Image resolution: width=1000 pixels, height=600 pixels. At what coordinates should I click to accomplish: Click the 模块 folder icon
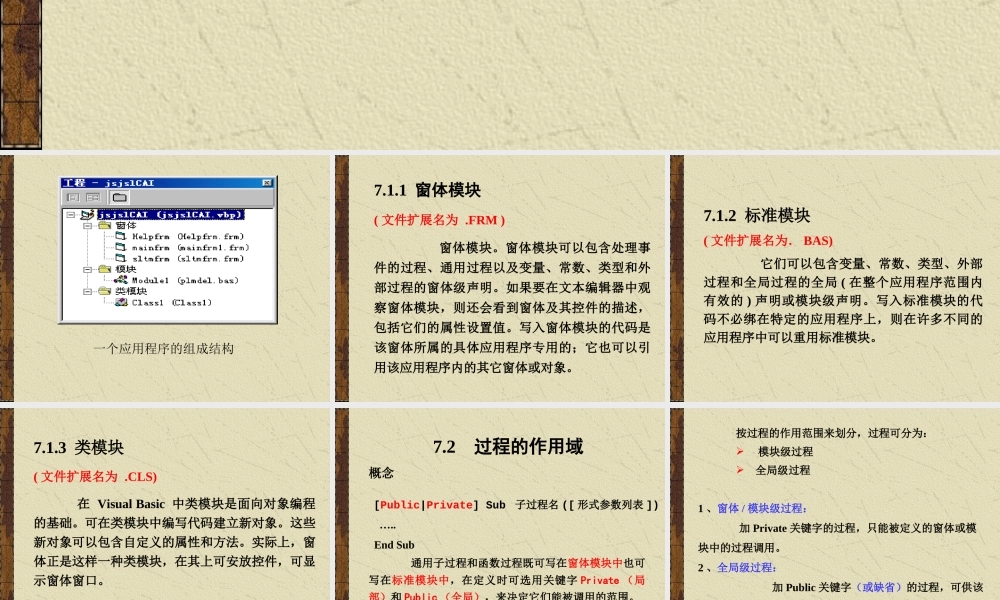pos(104,268)
